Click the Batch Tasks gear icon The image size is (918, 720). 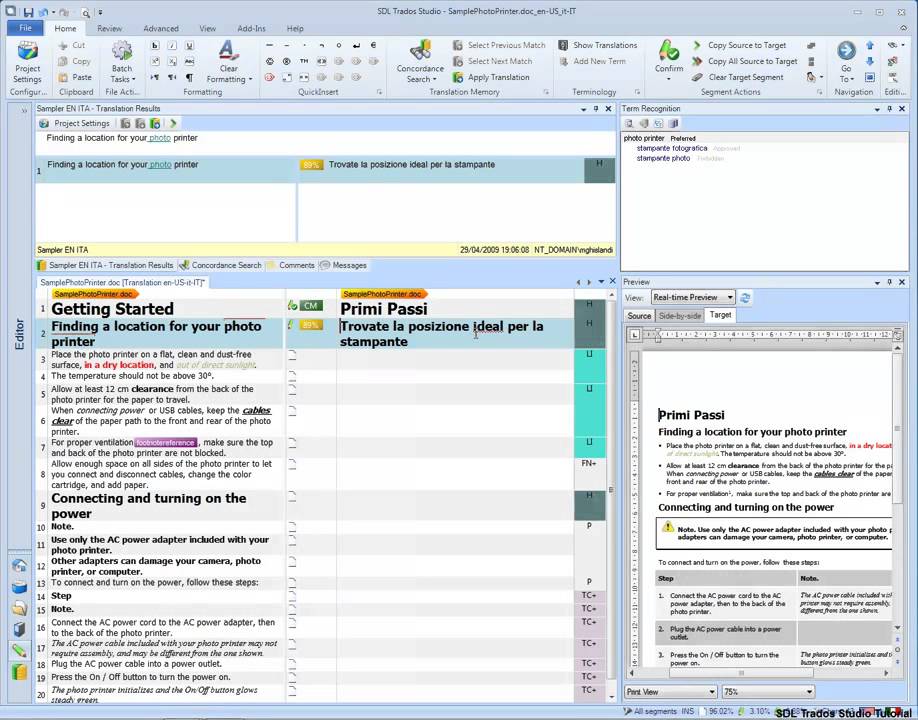pyautogui.click(x=122, y=51)
